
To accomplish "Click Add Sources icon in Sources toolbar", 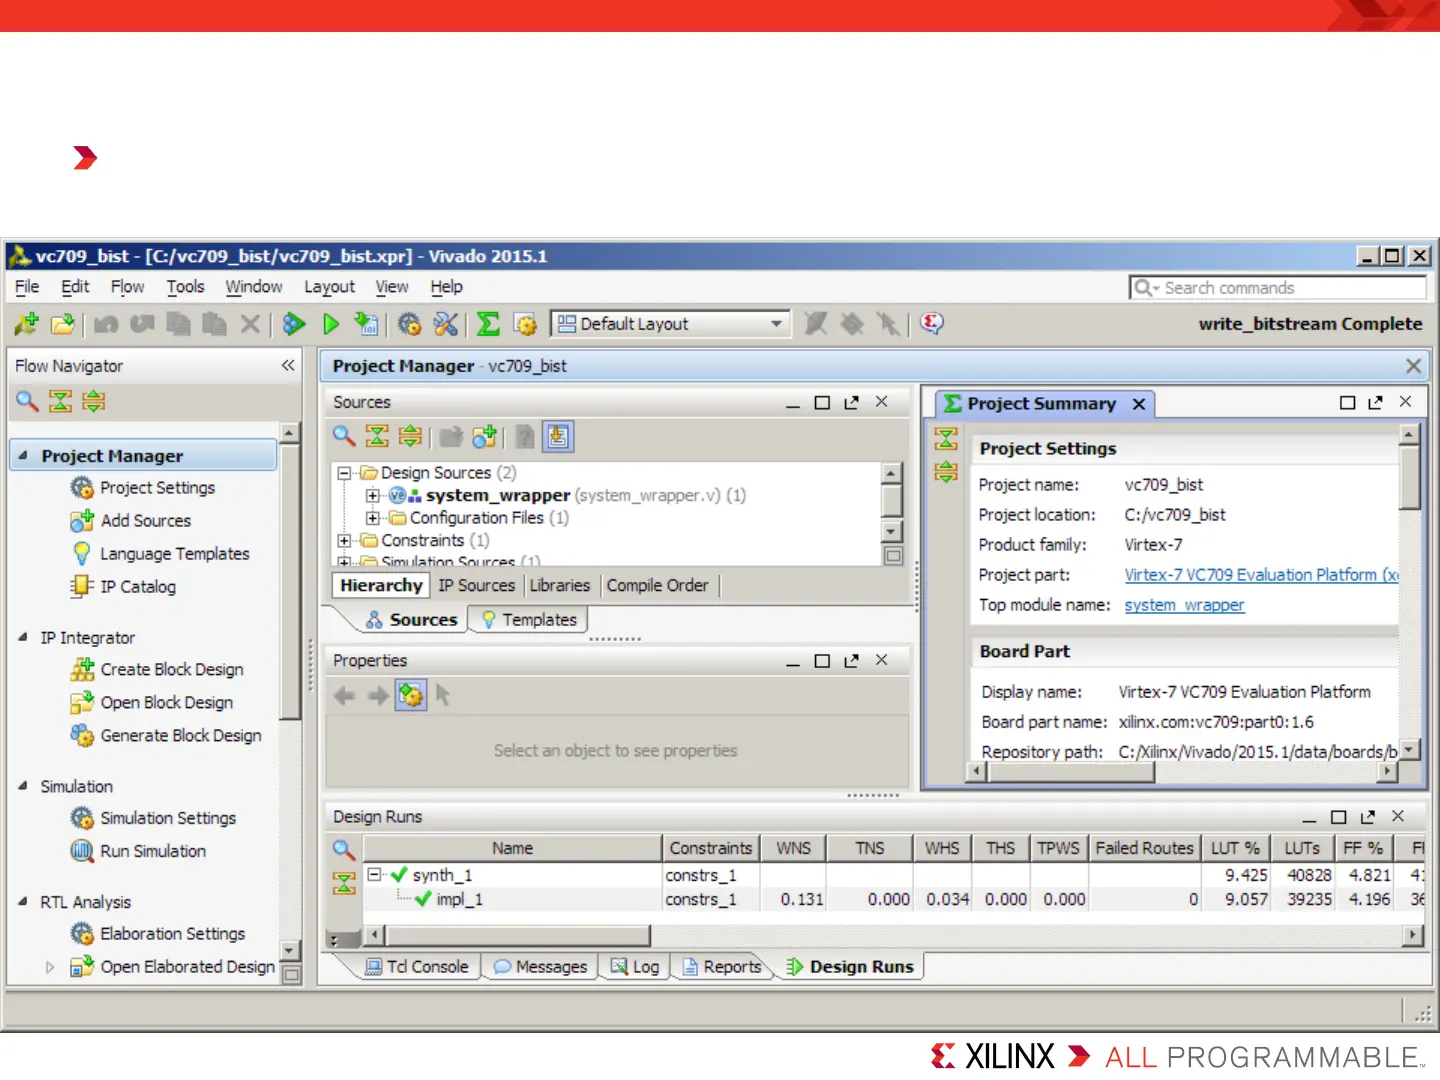I will point(485,436).
